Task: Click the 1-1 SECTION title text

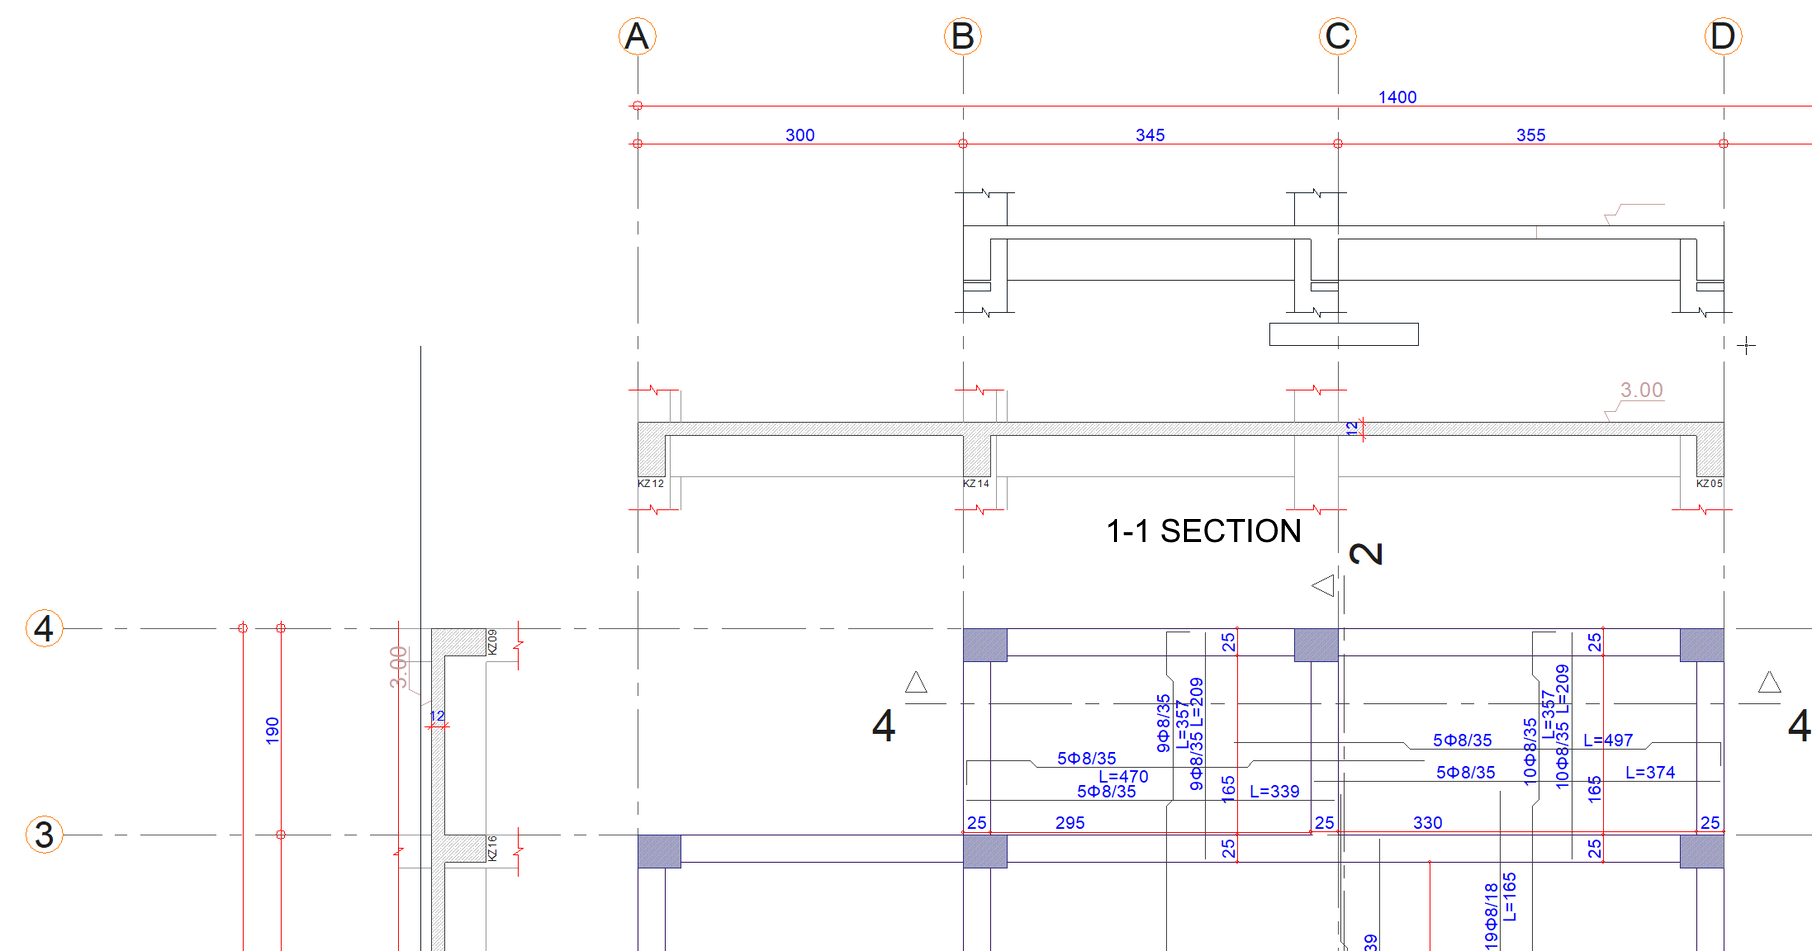Action: coord(1202,531)
